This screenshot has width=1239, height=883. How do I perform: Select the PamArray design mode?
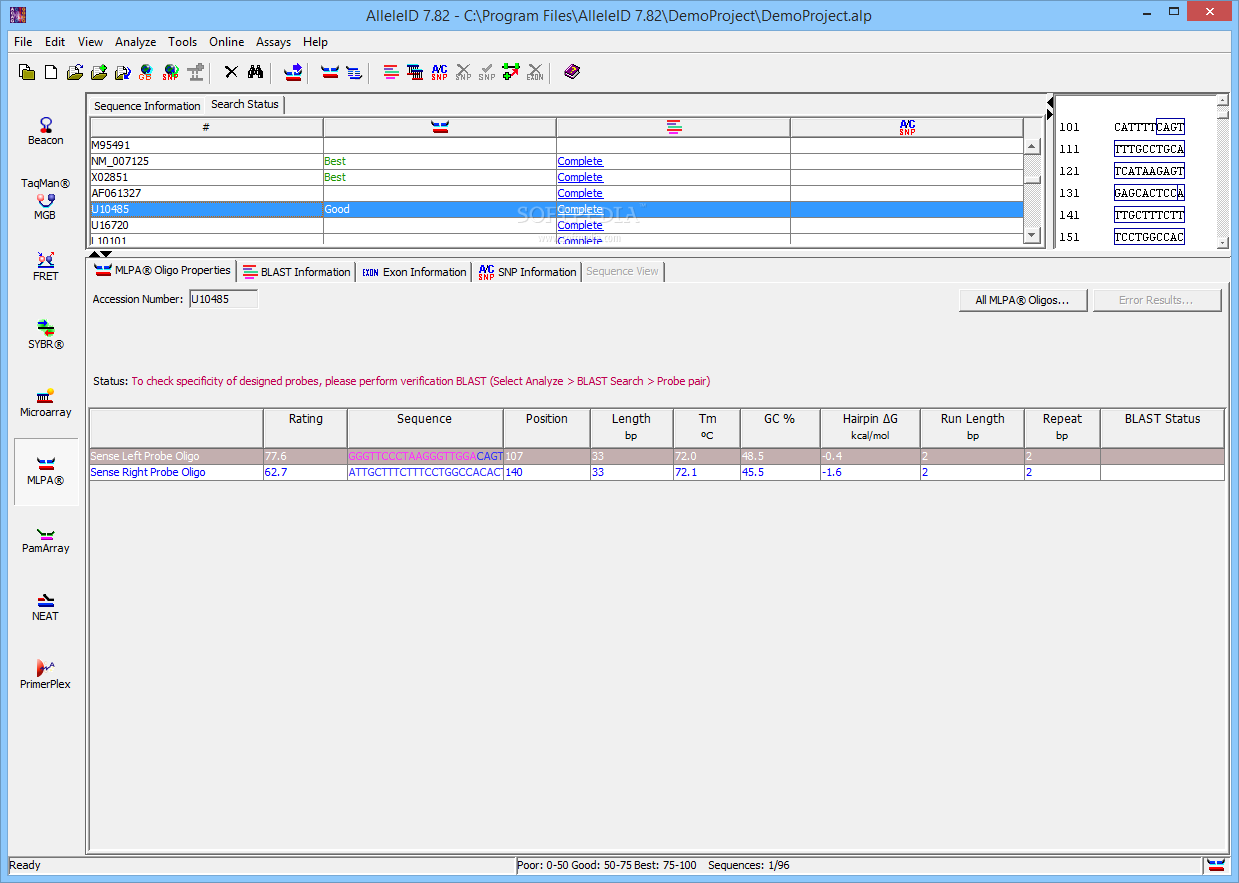(46, 539)
